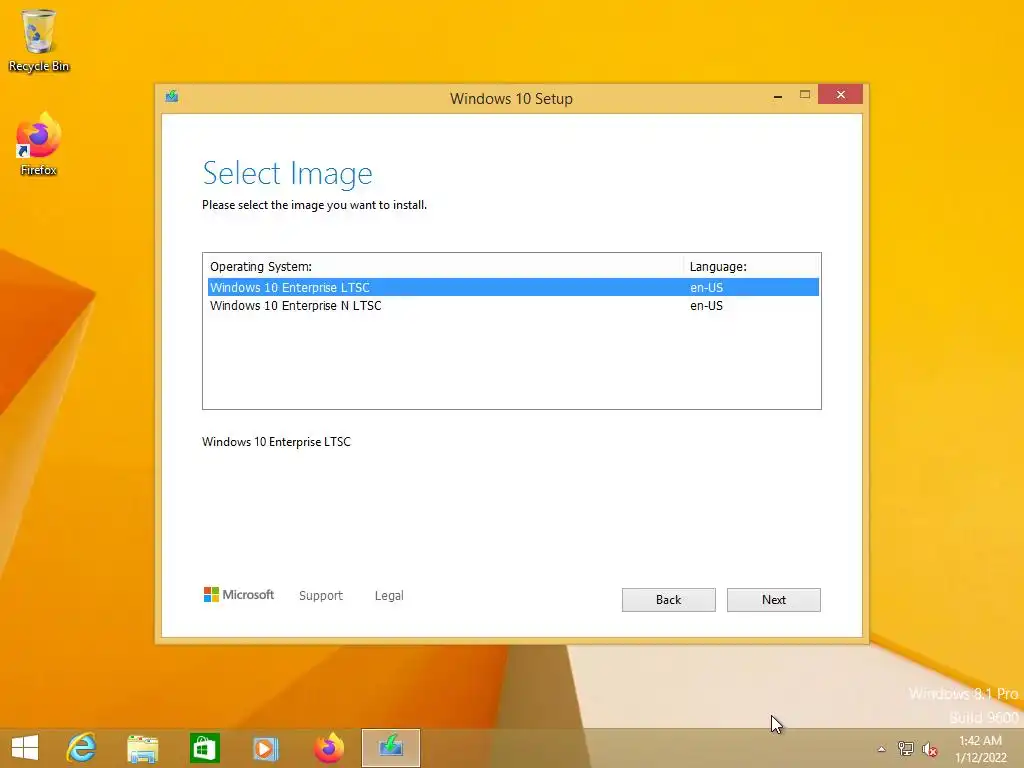Select Windows 10 Enterprise LTSC image row
Image resolution: width=1024 pixels, height=768 pixels.
513,287
